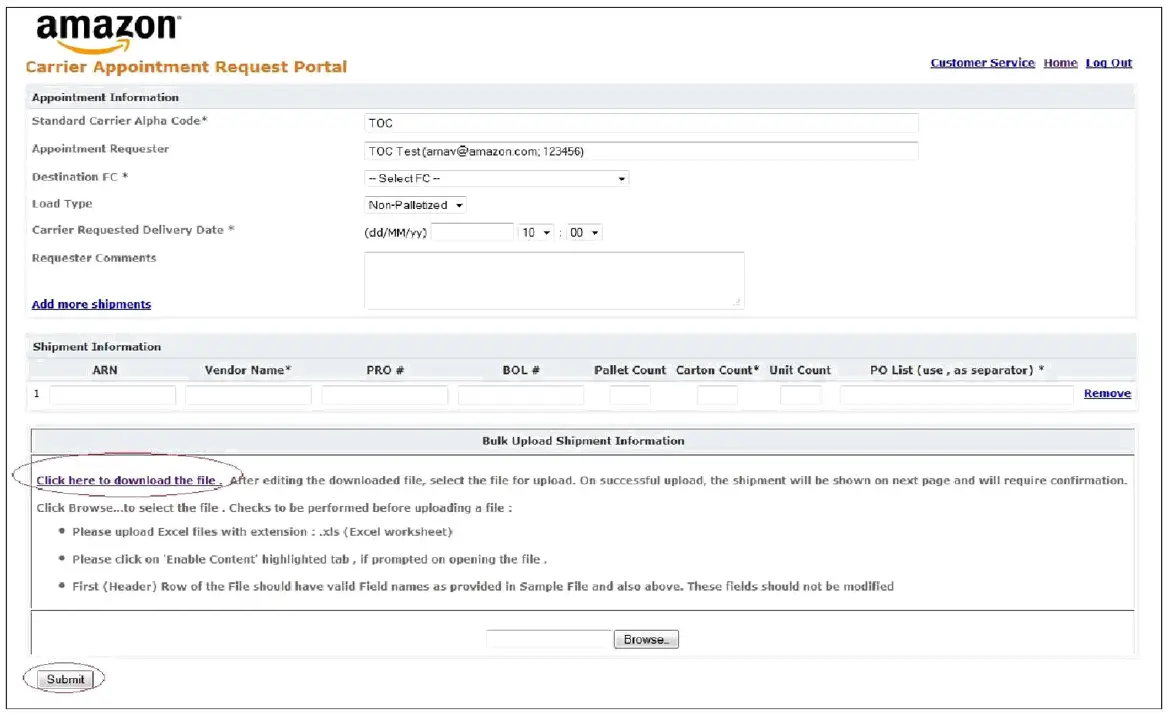The width and height of the screenshot is (1168, 720).
Task: Open the minutes dropdown showing 00
Action: [x=585, y=231]
